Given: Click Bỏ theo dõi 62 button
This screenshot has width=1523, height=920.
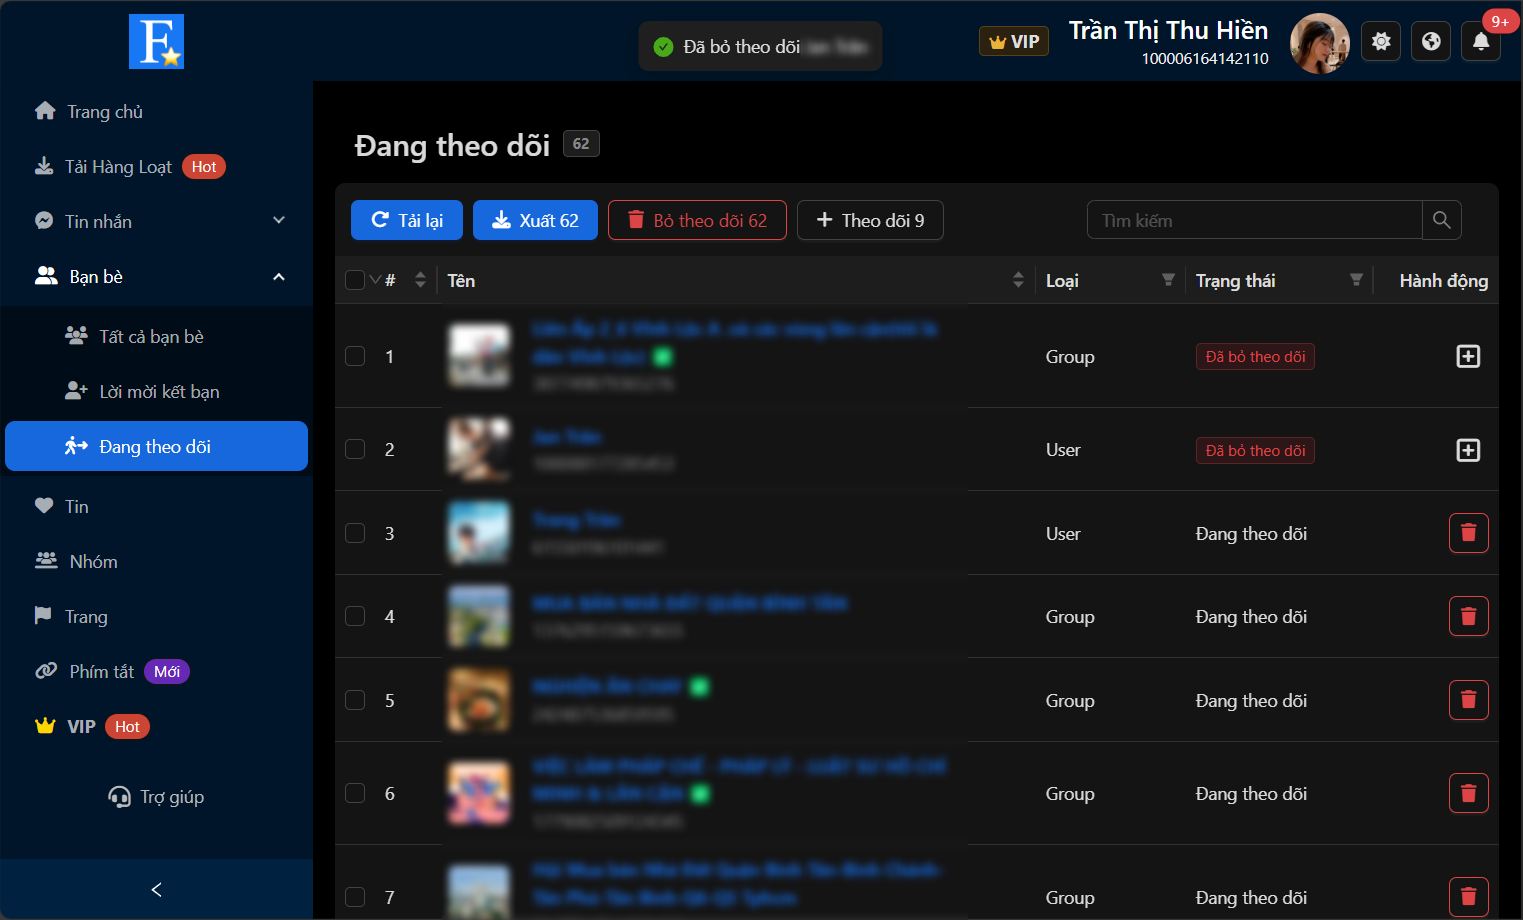Looking at the screenshot, I should pos(697,220).
